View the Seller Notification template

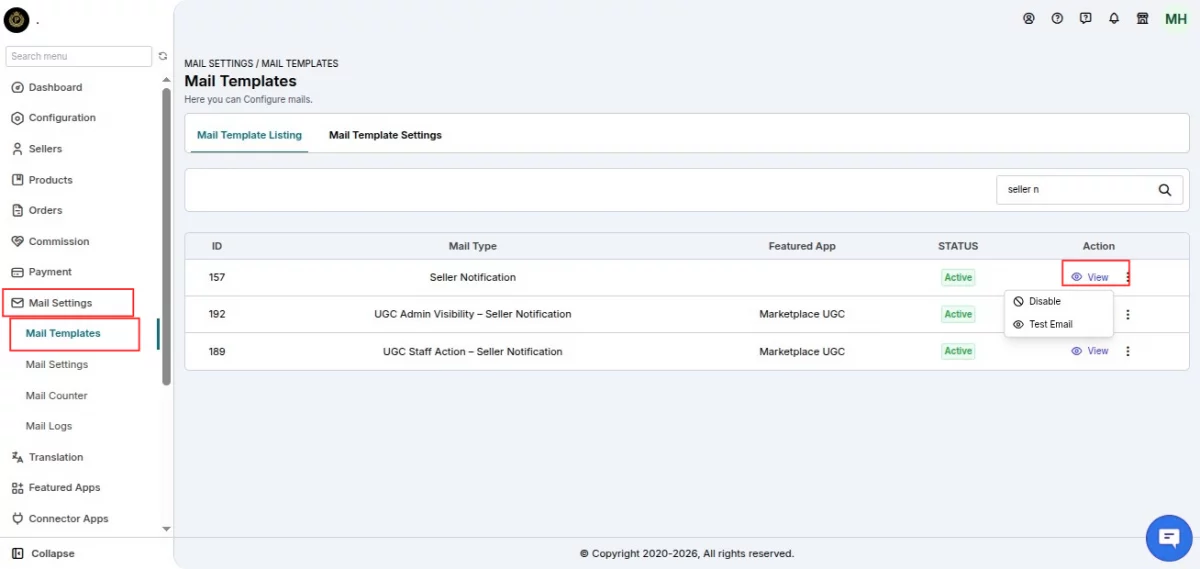[1090, 277]
